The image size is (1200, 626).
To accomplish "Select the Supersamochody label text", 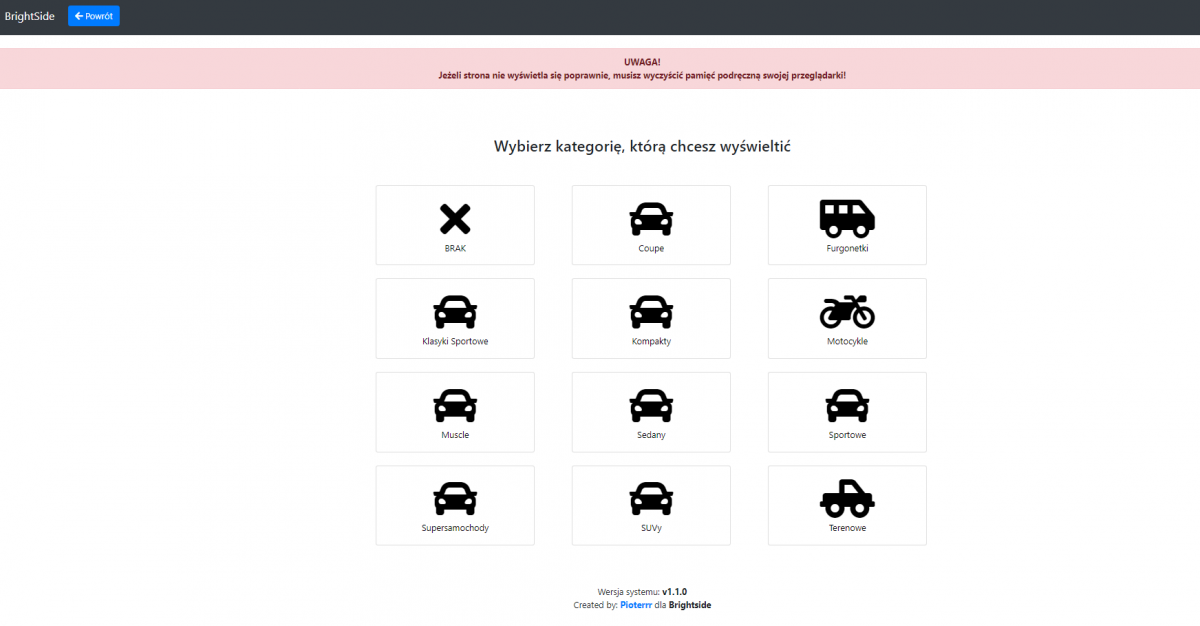I will tap(455, 527).
